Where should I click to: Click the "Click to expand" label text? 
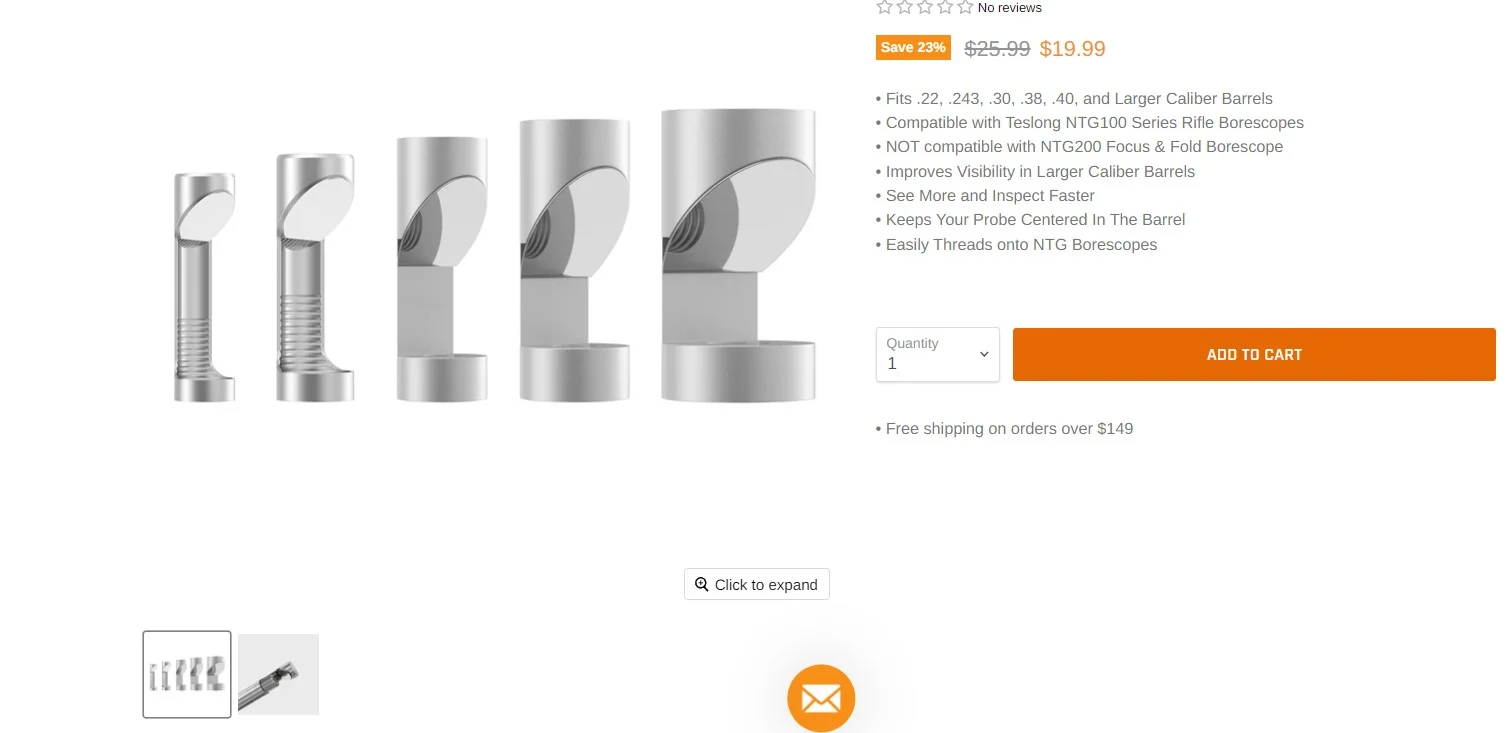766,585
